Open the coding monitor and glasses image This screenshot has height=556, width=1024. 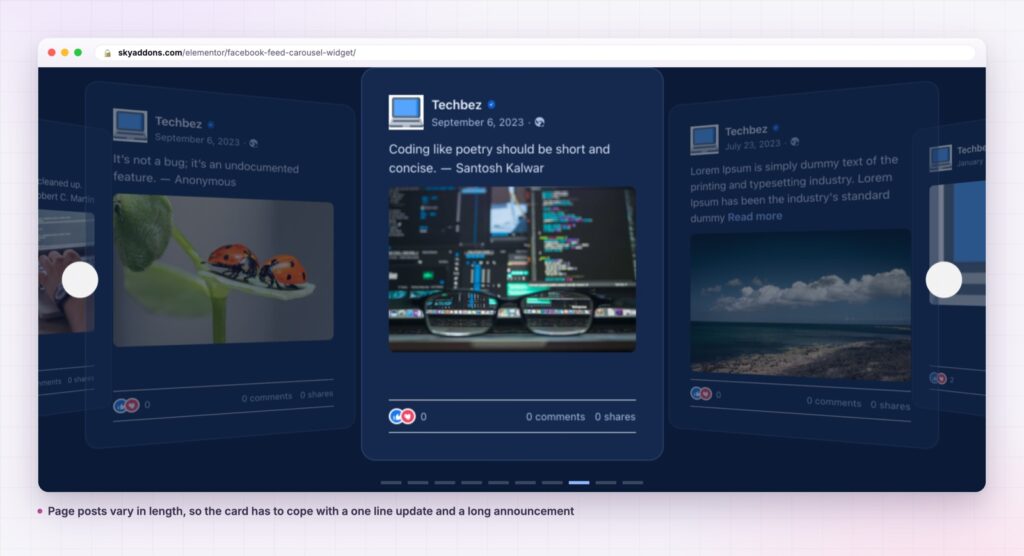(512, 269)
